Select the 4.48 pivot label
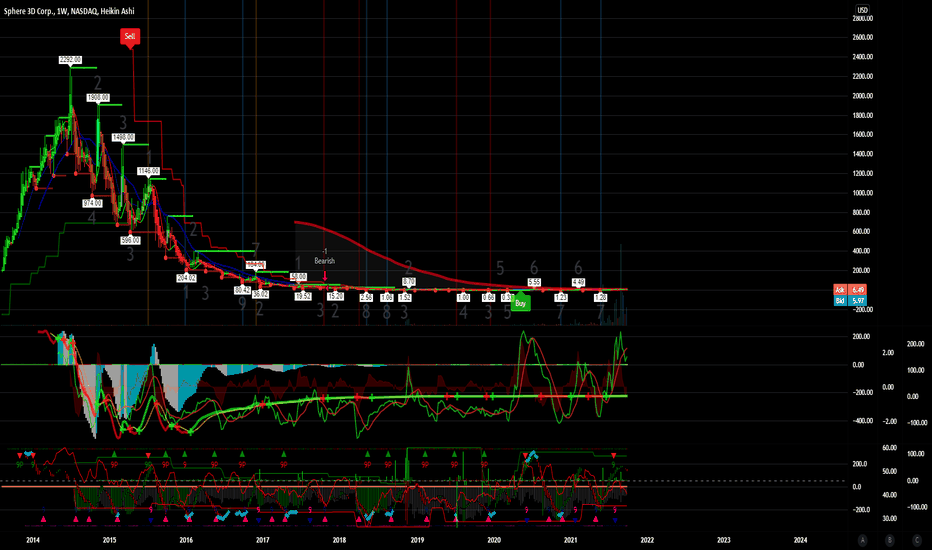Image resolution: width=932 pixels, height=550 pixels. 578,282
